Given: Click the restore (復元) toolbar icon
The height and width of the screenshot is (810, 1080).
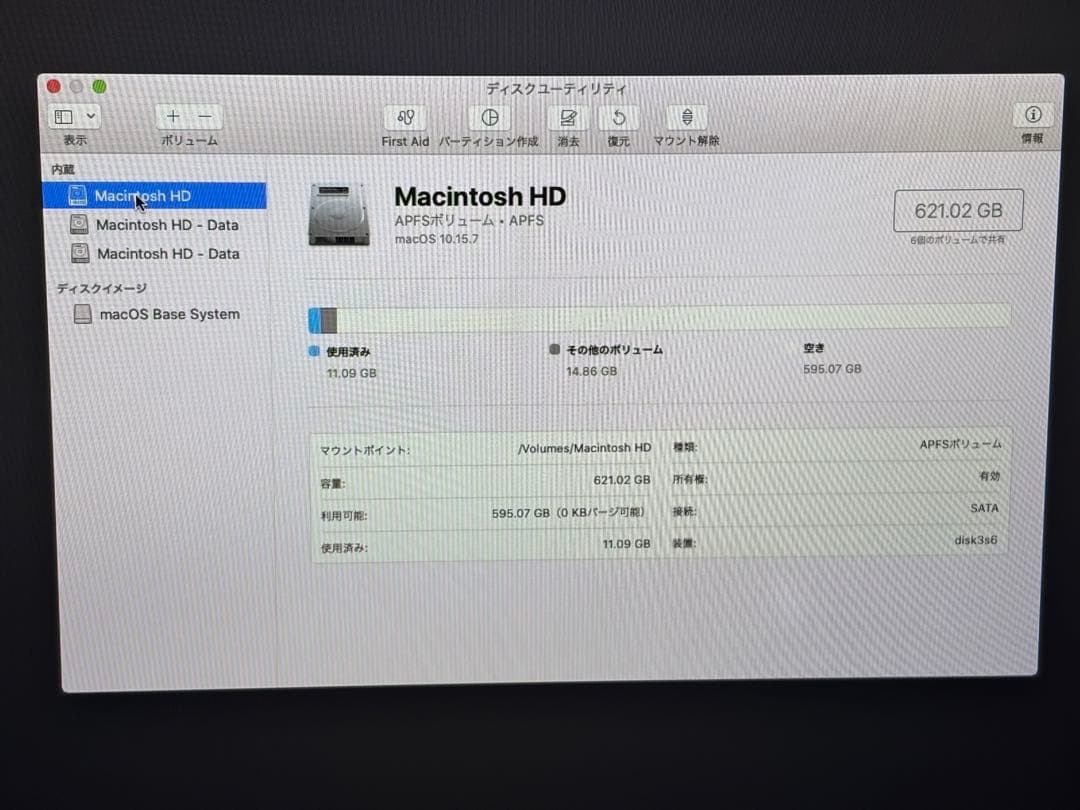Looking at the screenshot, I should (619, 118).
